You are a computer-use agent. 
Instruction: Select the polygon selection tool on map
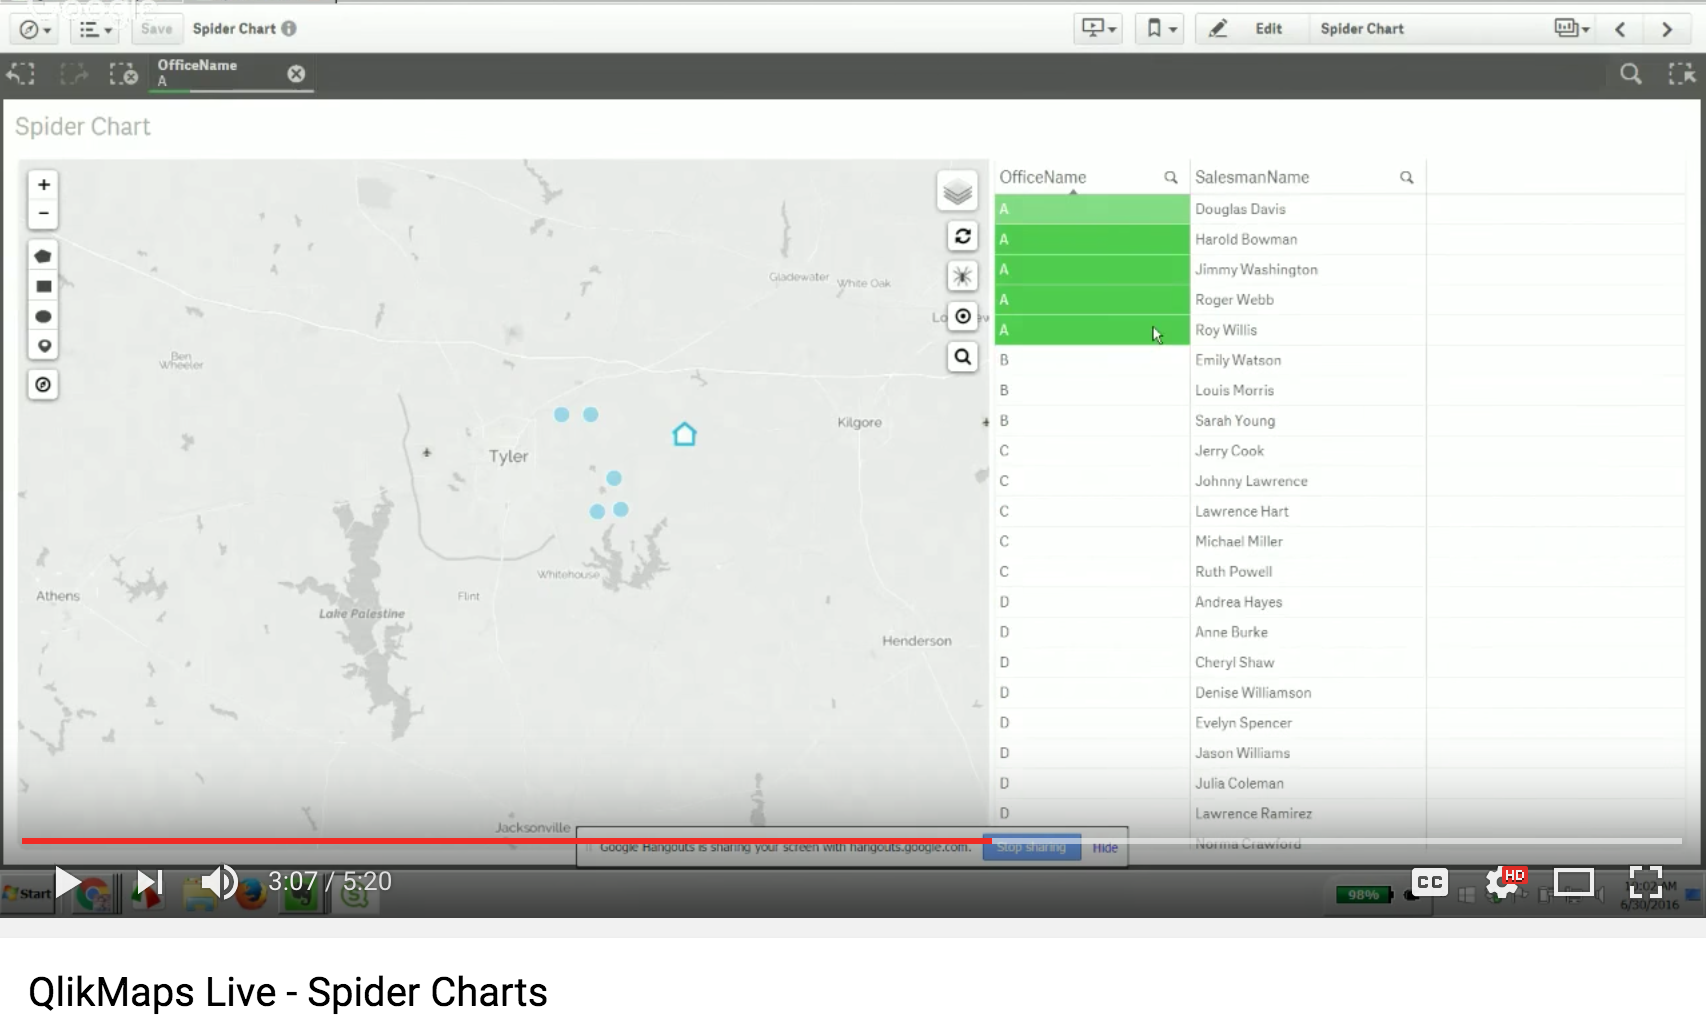[43, 256]
